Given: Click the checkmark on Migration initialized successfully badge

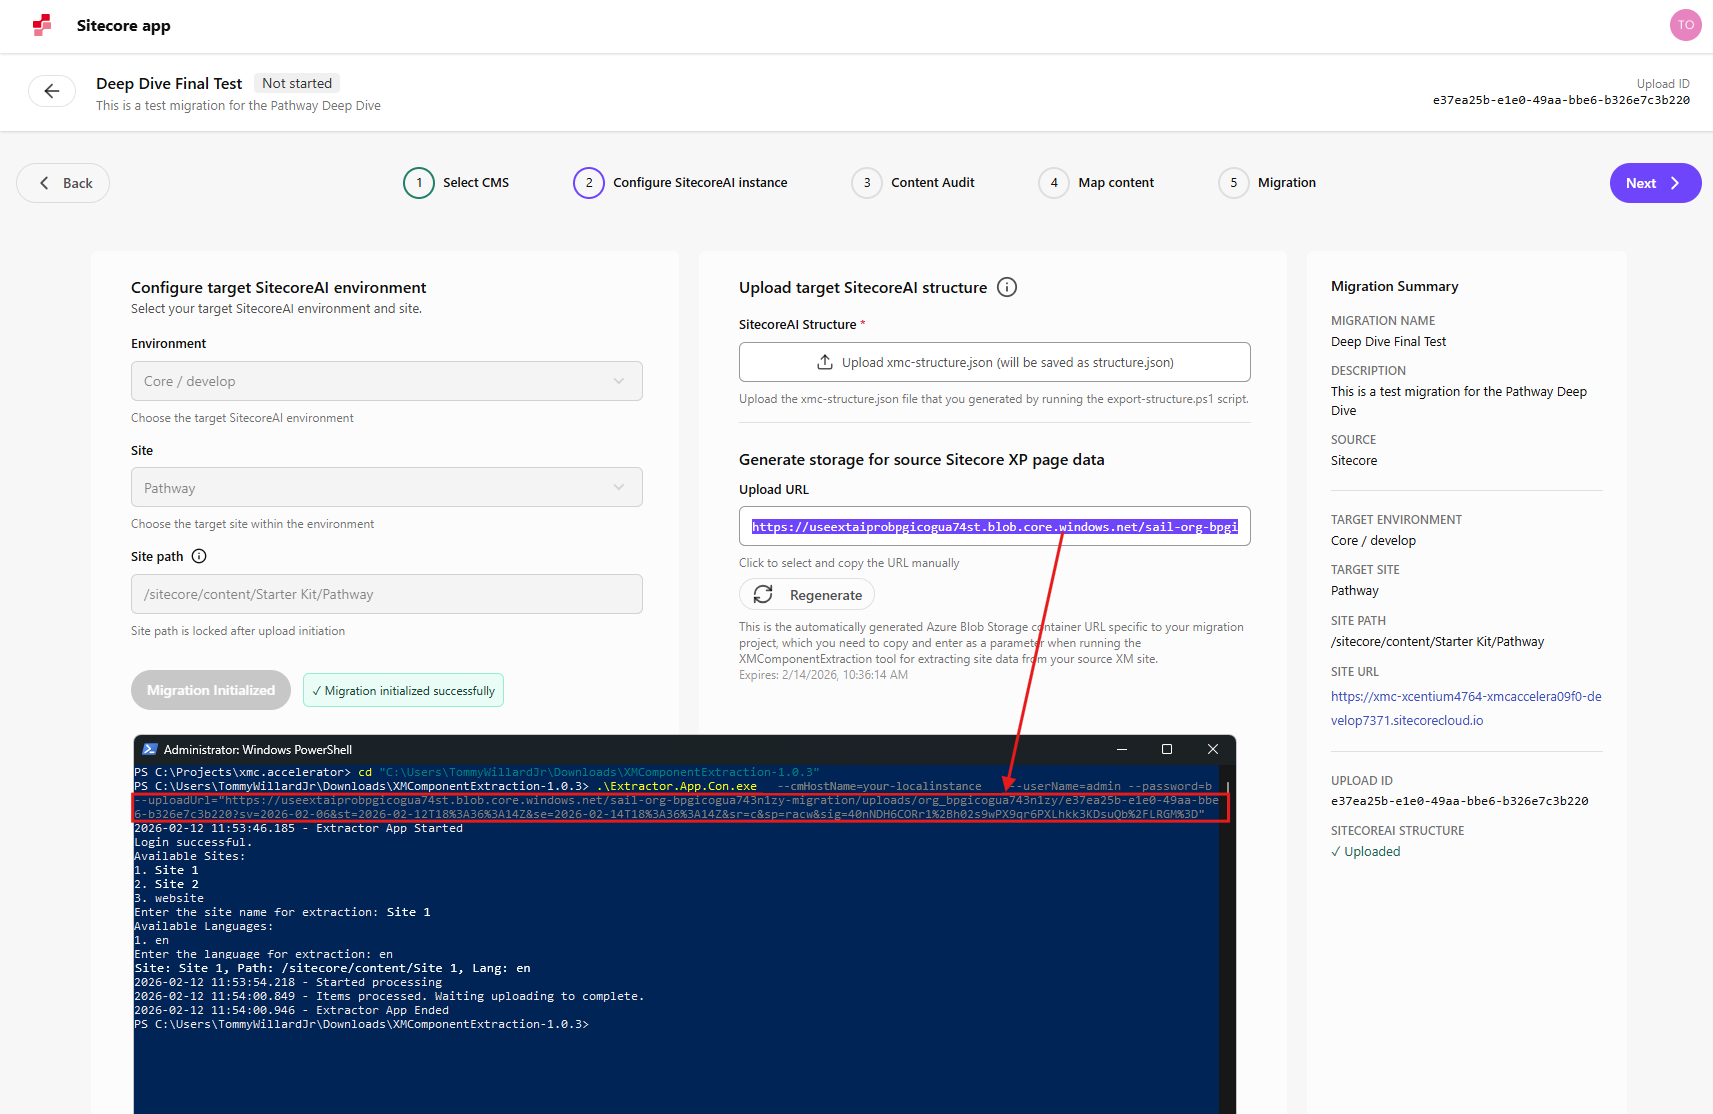Looking at the screenshot, I should (x=318, y=690).
